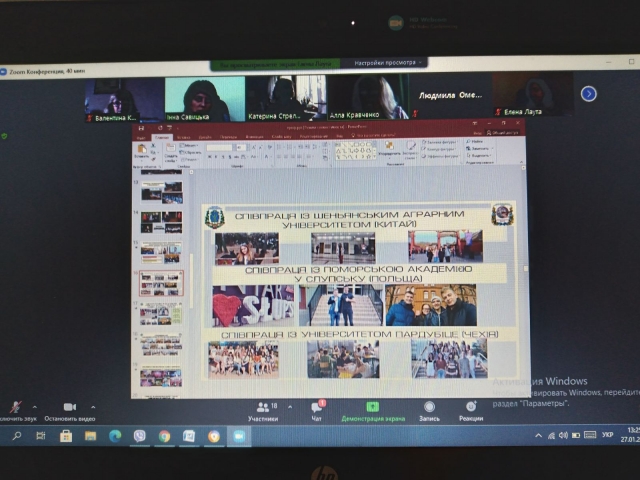Viewport: 640px width, 480px height.
Task: Select slide 18 thumbnail
Action: tap(161, 345)
